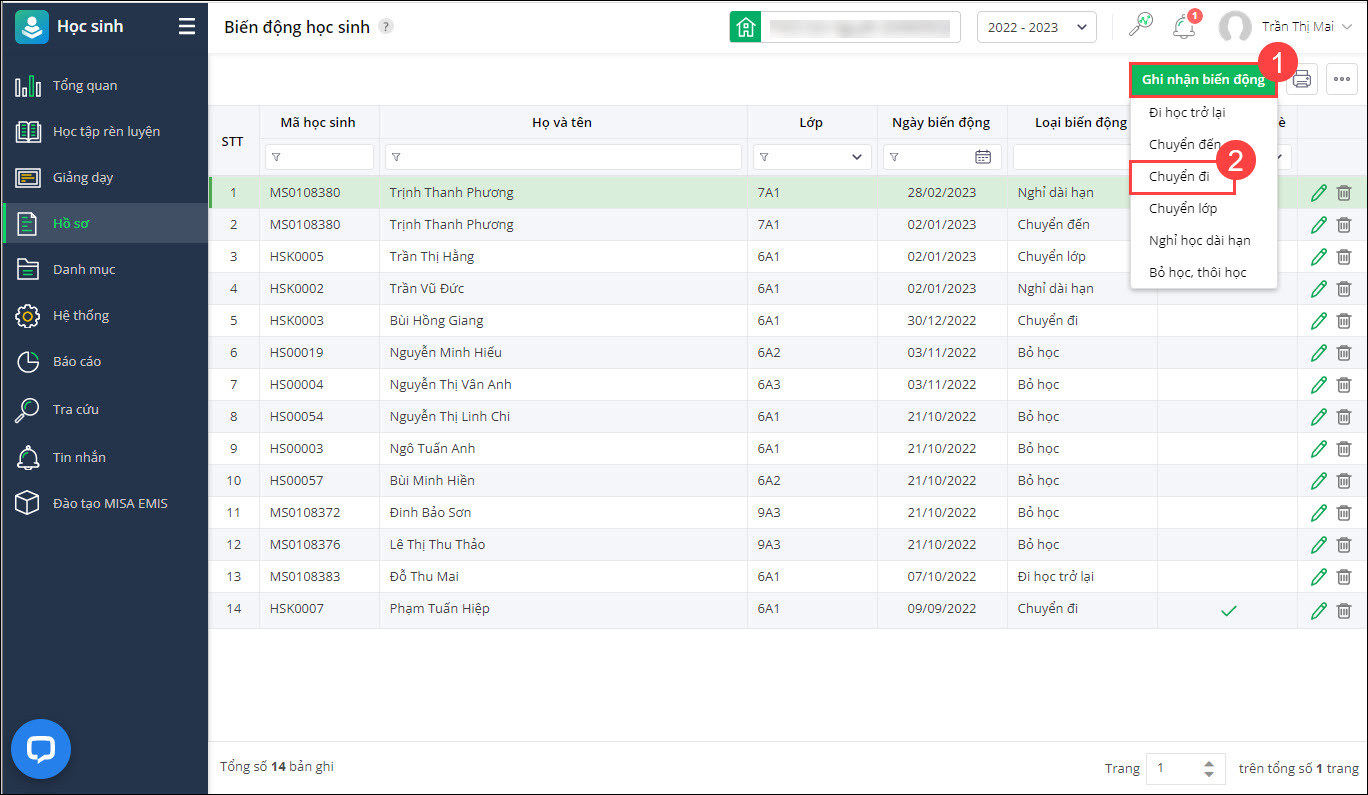Click the Trang page number field
This screenshot has width=1368, height=795.
tap(1185, 768)
